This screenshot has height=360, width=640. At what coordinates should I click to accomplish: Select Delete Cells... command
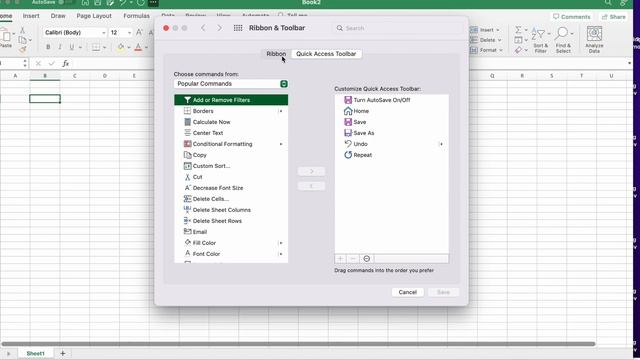[231, 199]
